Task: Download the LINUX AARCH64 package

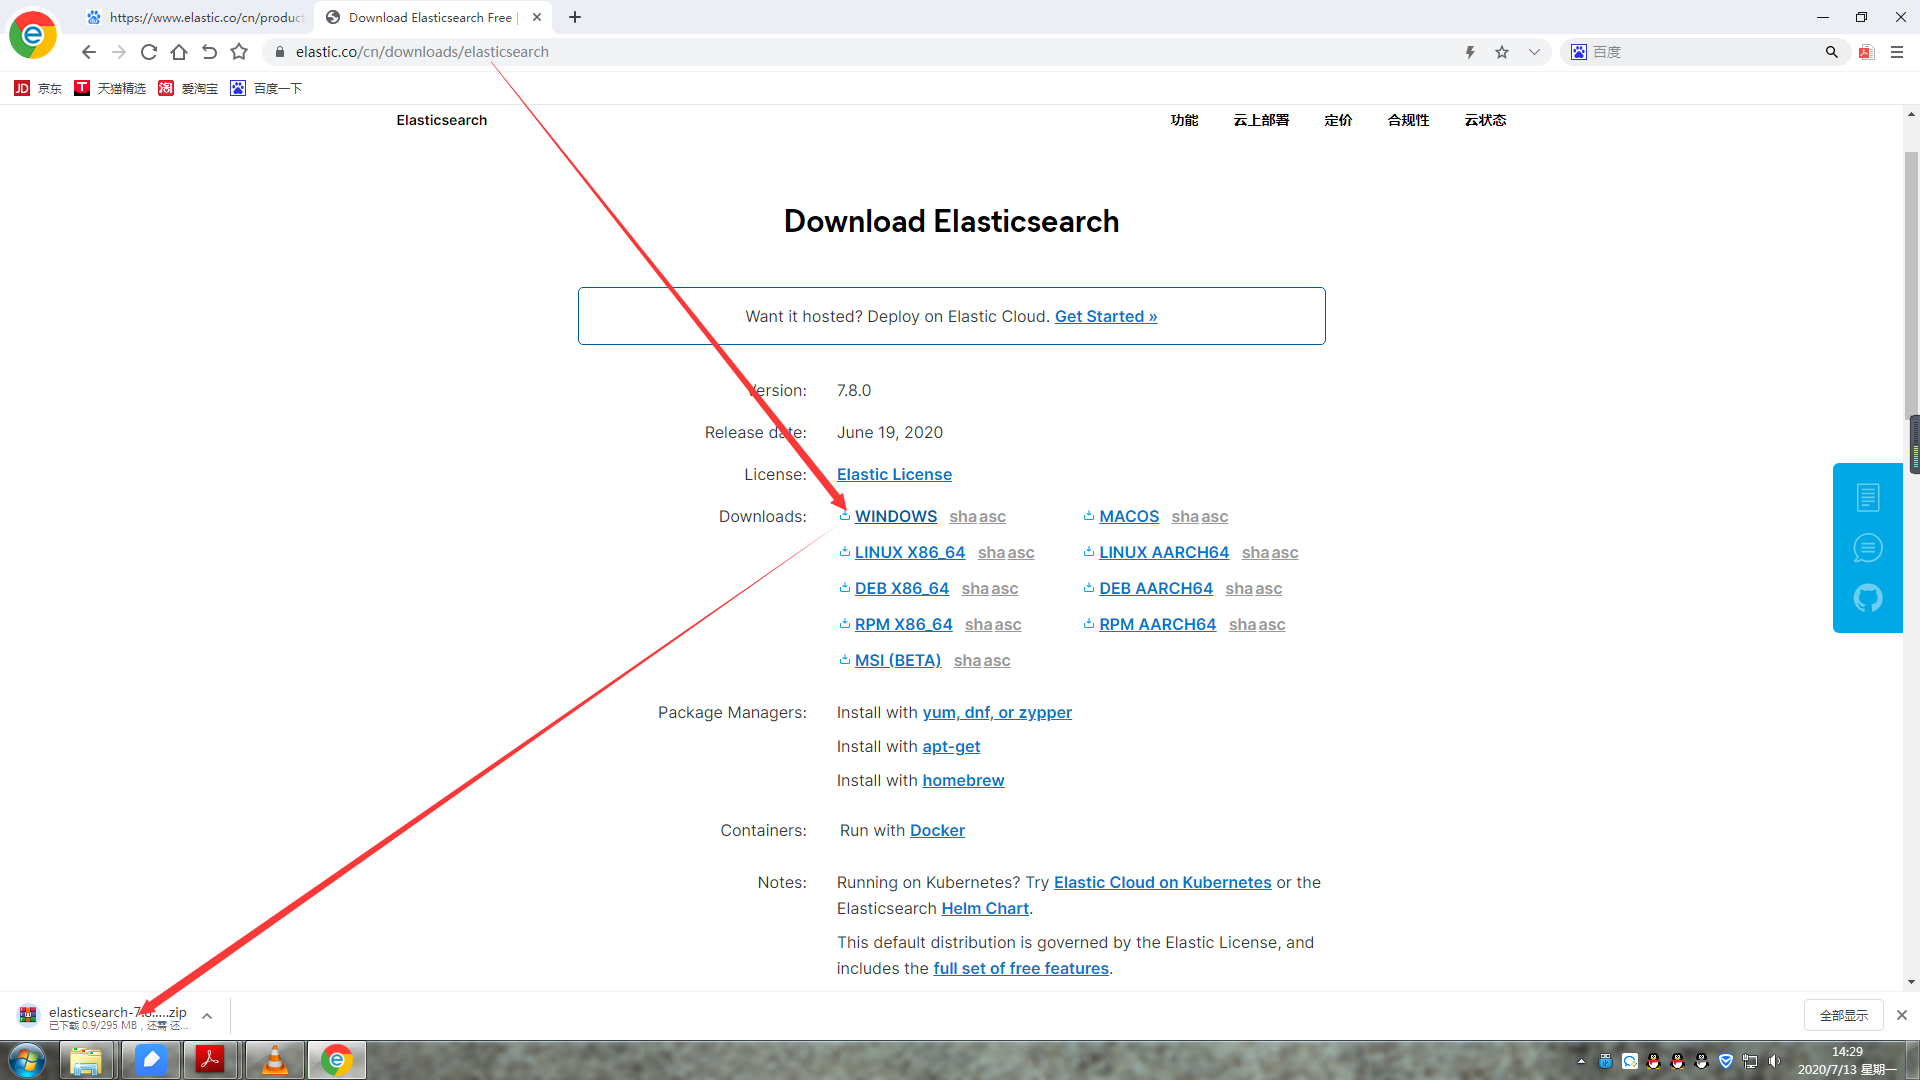Action: tap(1164, 552)
